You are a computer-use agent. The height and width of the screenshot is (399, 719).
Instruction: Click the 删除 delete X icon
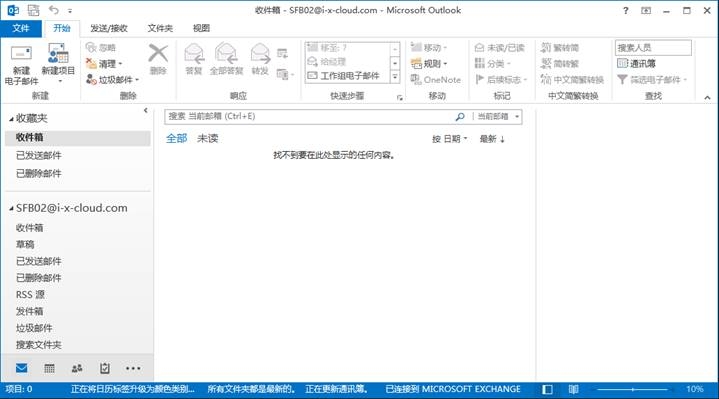[x=158, y=54]
